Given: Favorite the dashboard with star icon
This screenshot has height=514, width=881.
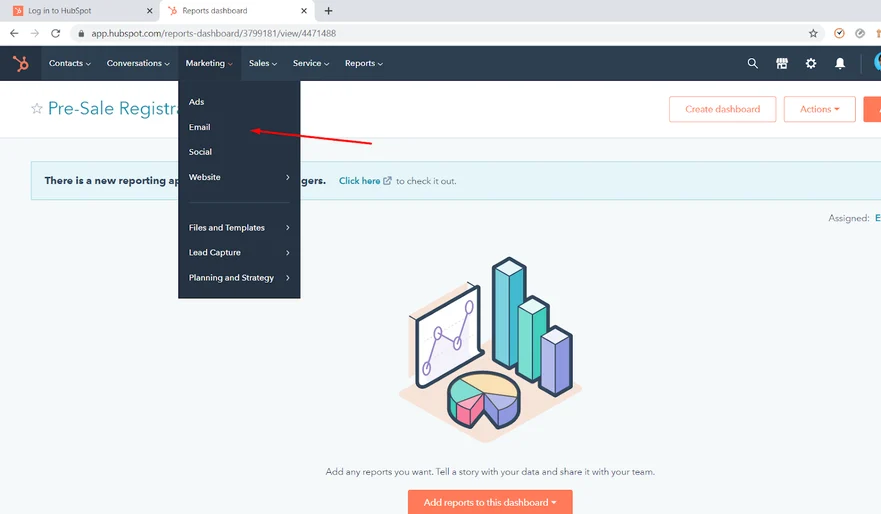Looking at the screenshot, I should 37,108.
